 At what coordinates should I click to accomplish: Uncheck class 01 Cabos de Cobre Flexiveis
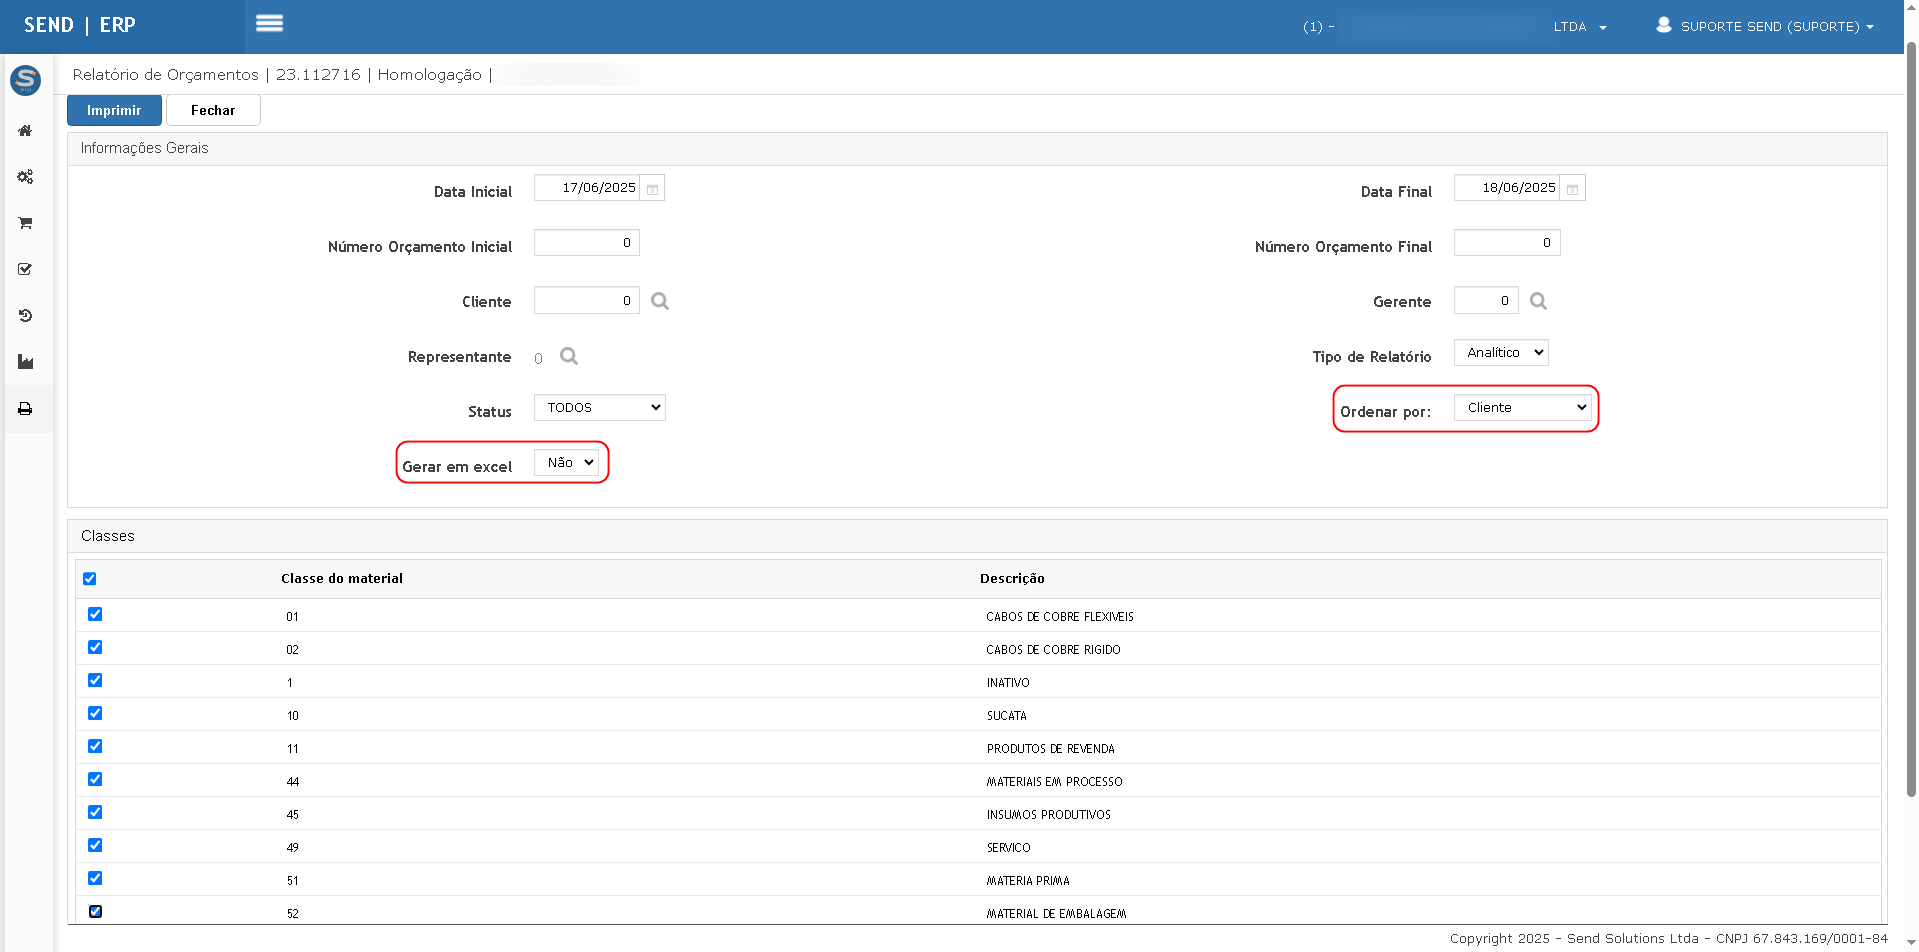pos(95,614)
